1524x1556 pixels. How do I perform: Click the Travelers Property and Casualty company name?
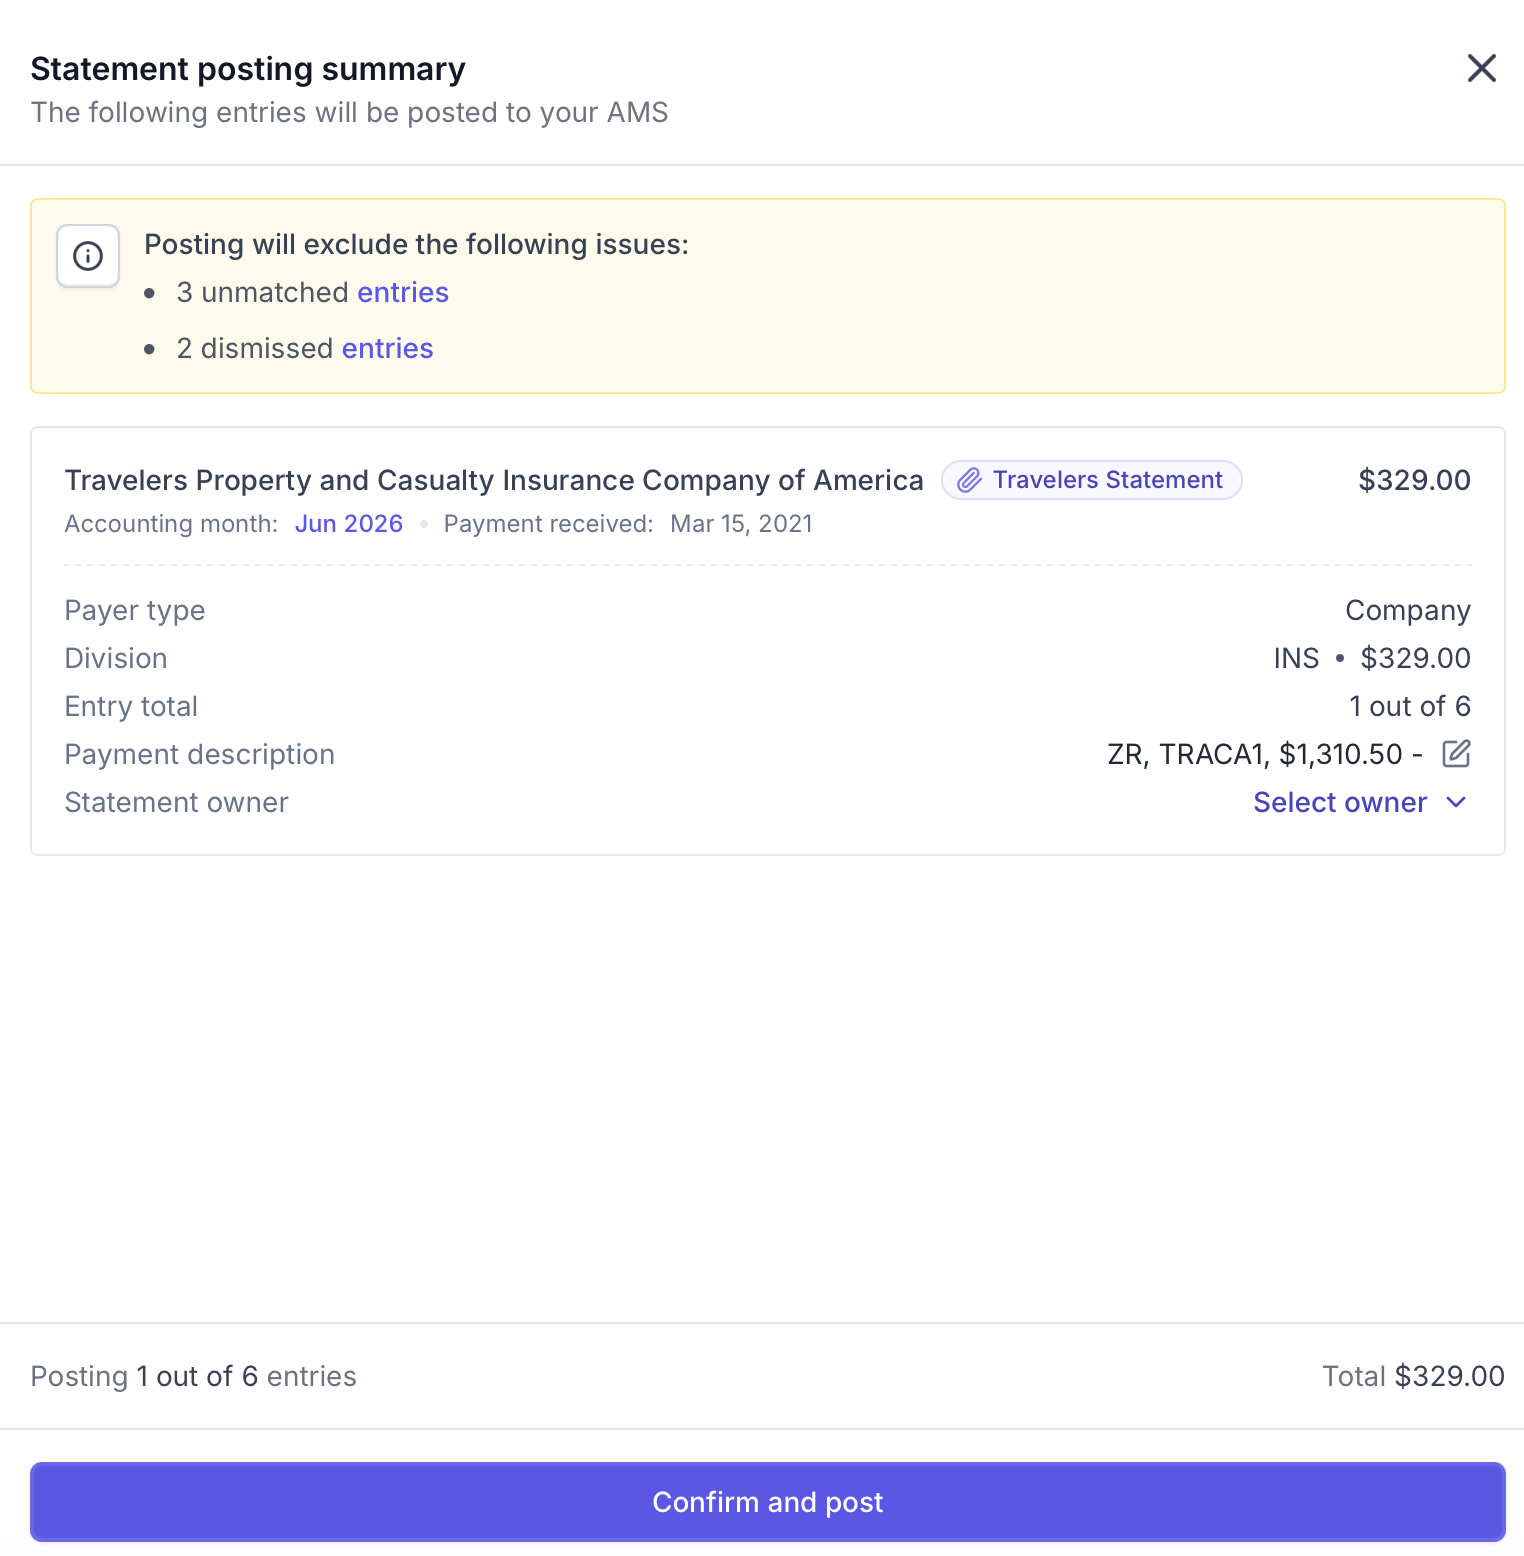click(x=494, y=480)
